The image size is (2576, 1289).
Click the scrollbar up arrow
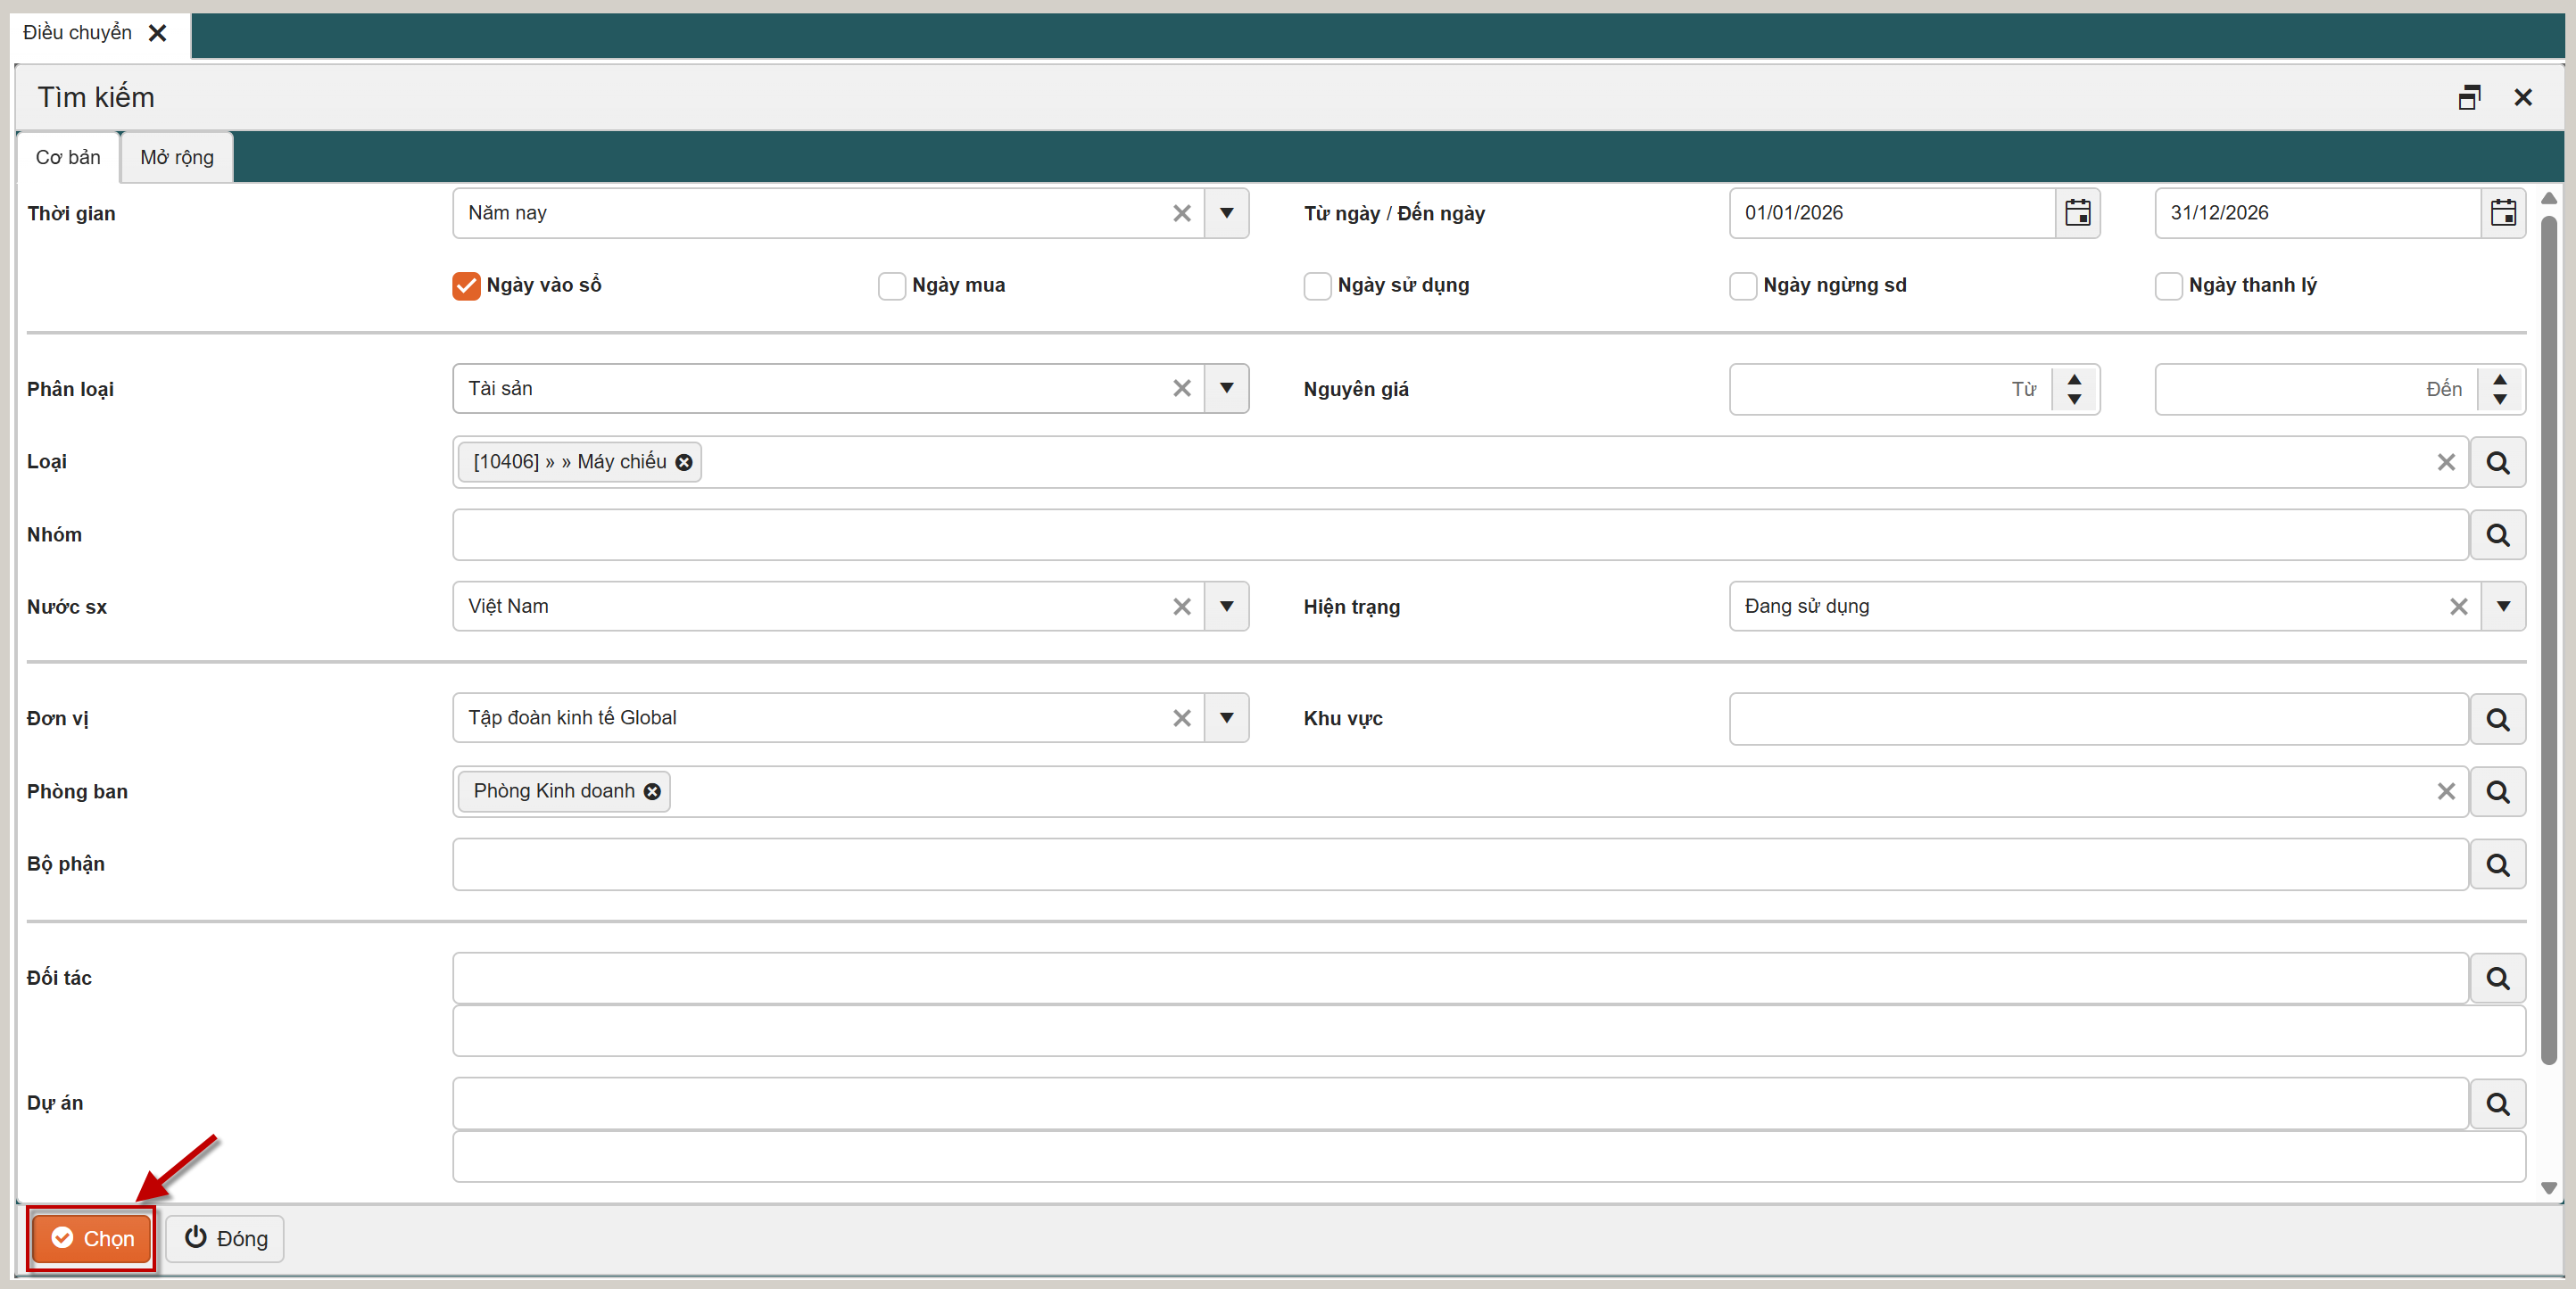coord(2549,199)
